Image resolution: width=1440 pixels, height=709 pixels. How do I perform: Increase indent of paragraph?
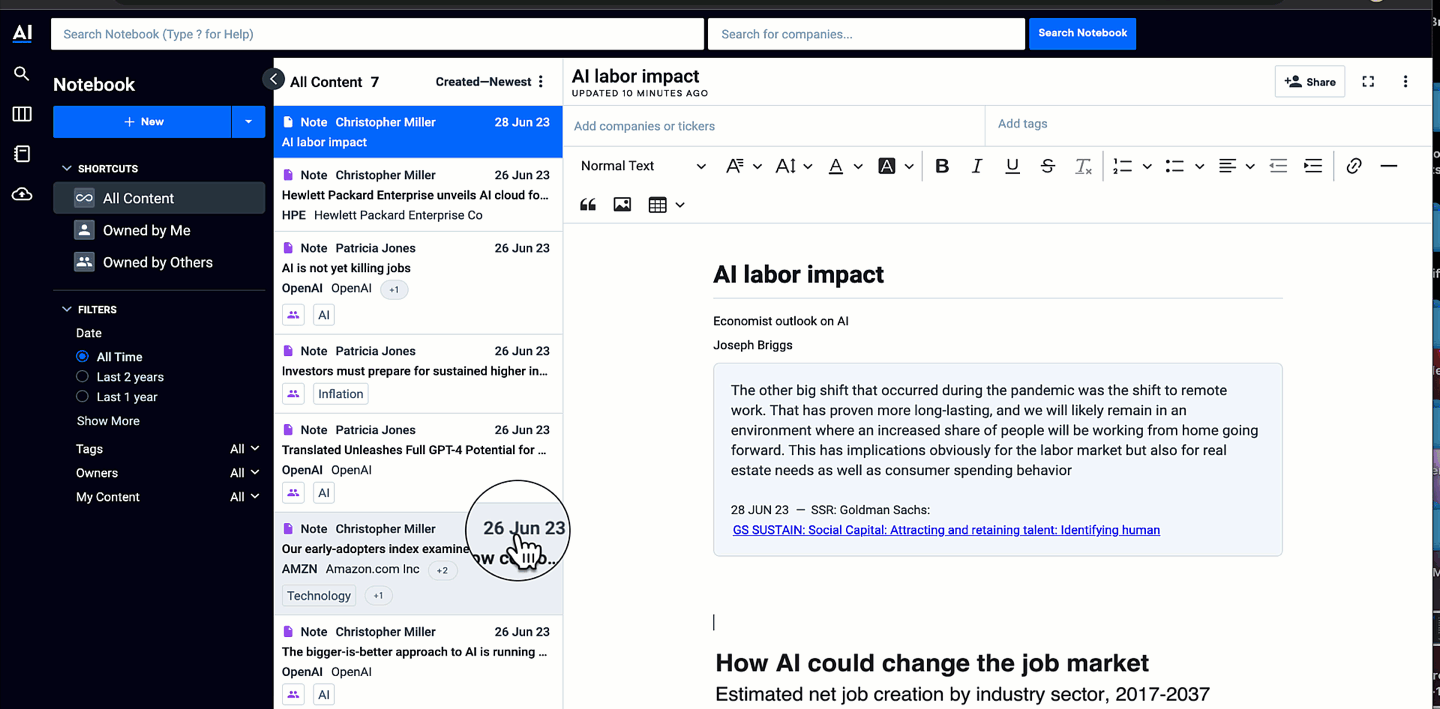pyautogui.click(x=1313, y=166)
